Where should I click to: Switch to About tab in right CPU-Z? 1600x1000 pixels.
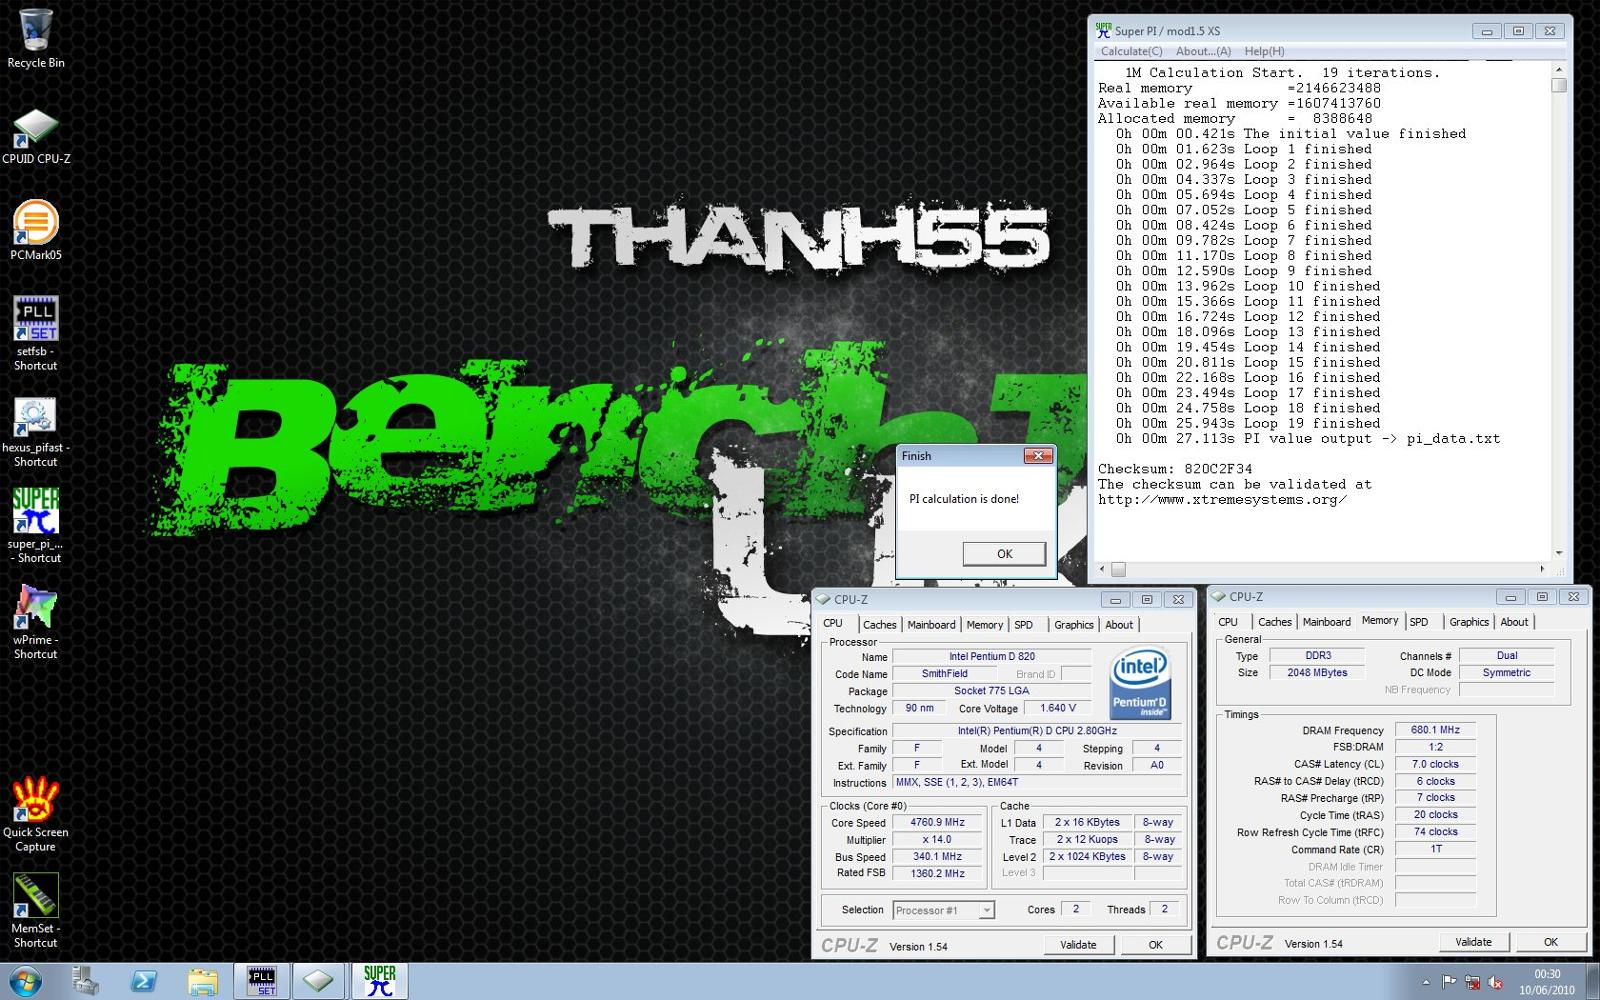tap(1514, 622)
